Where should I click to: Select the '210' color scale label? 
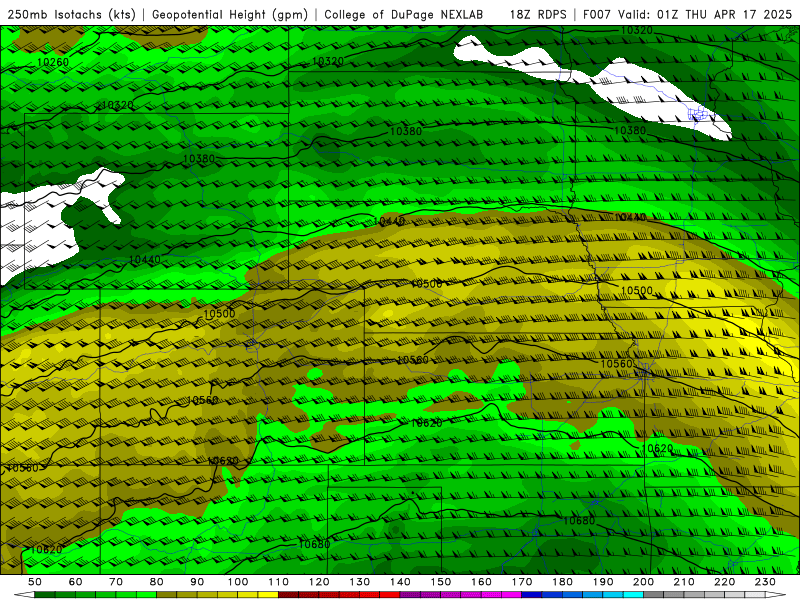(x=684, y=582)
